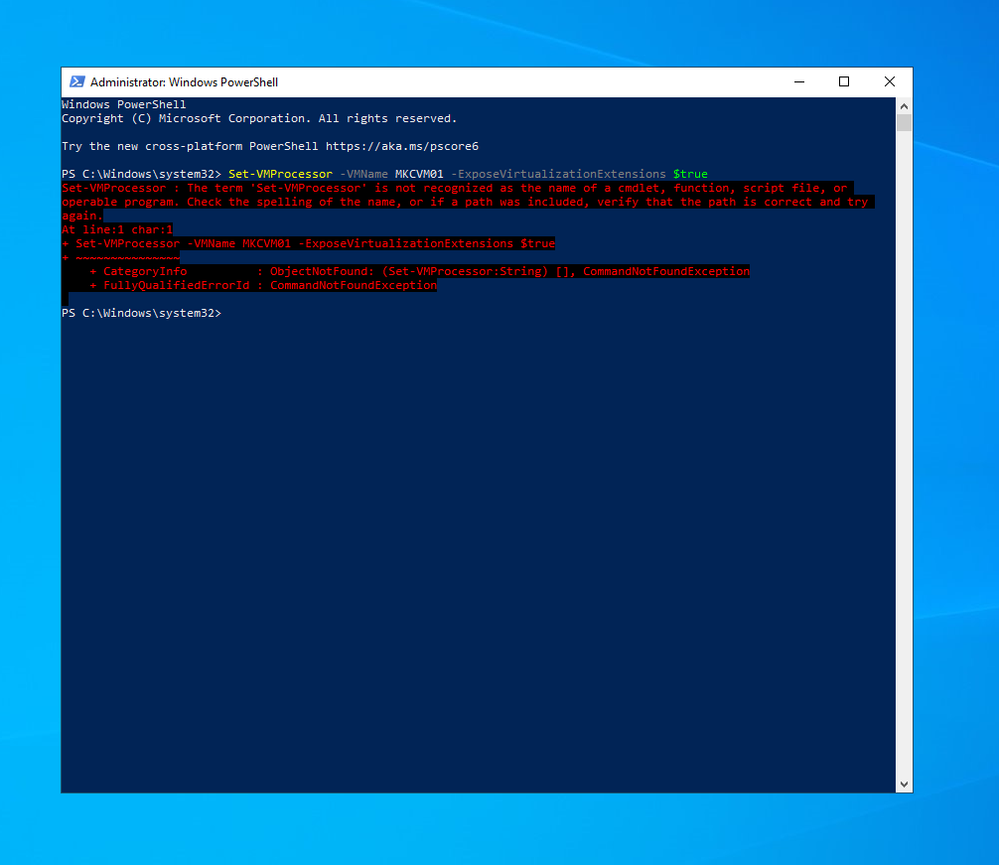Click the scrollbar down arrow
Image resolution: width=999 pixels, height=865 pixels.
903,784
